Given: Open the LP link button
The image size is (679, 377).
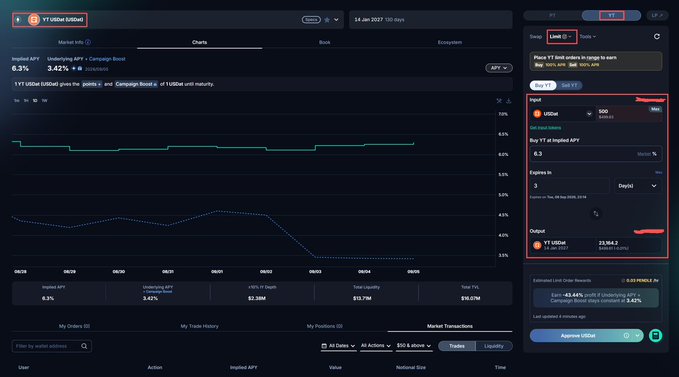Looking at the screenshot, I should [x=657, y=15].
